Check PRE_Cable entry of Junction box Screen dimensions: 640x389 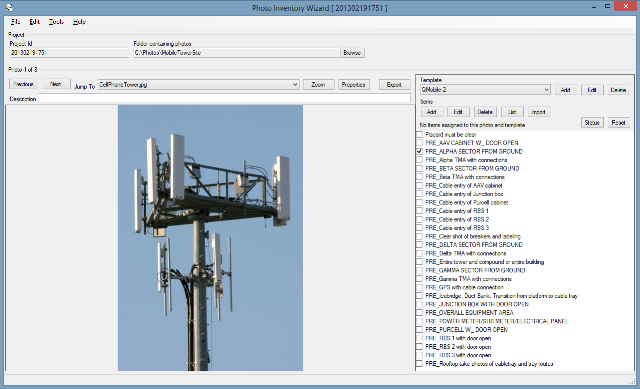click(420, 194)
